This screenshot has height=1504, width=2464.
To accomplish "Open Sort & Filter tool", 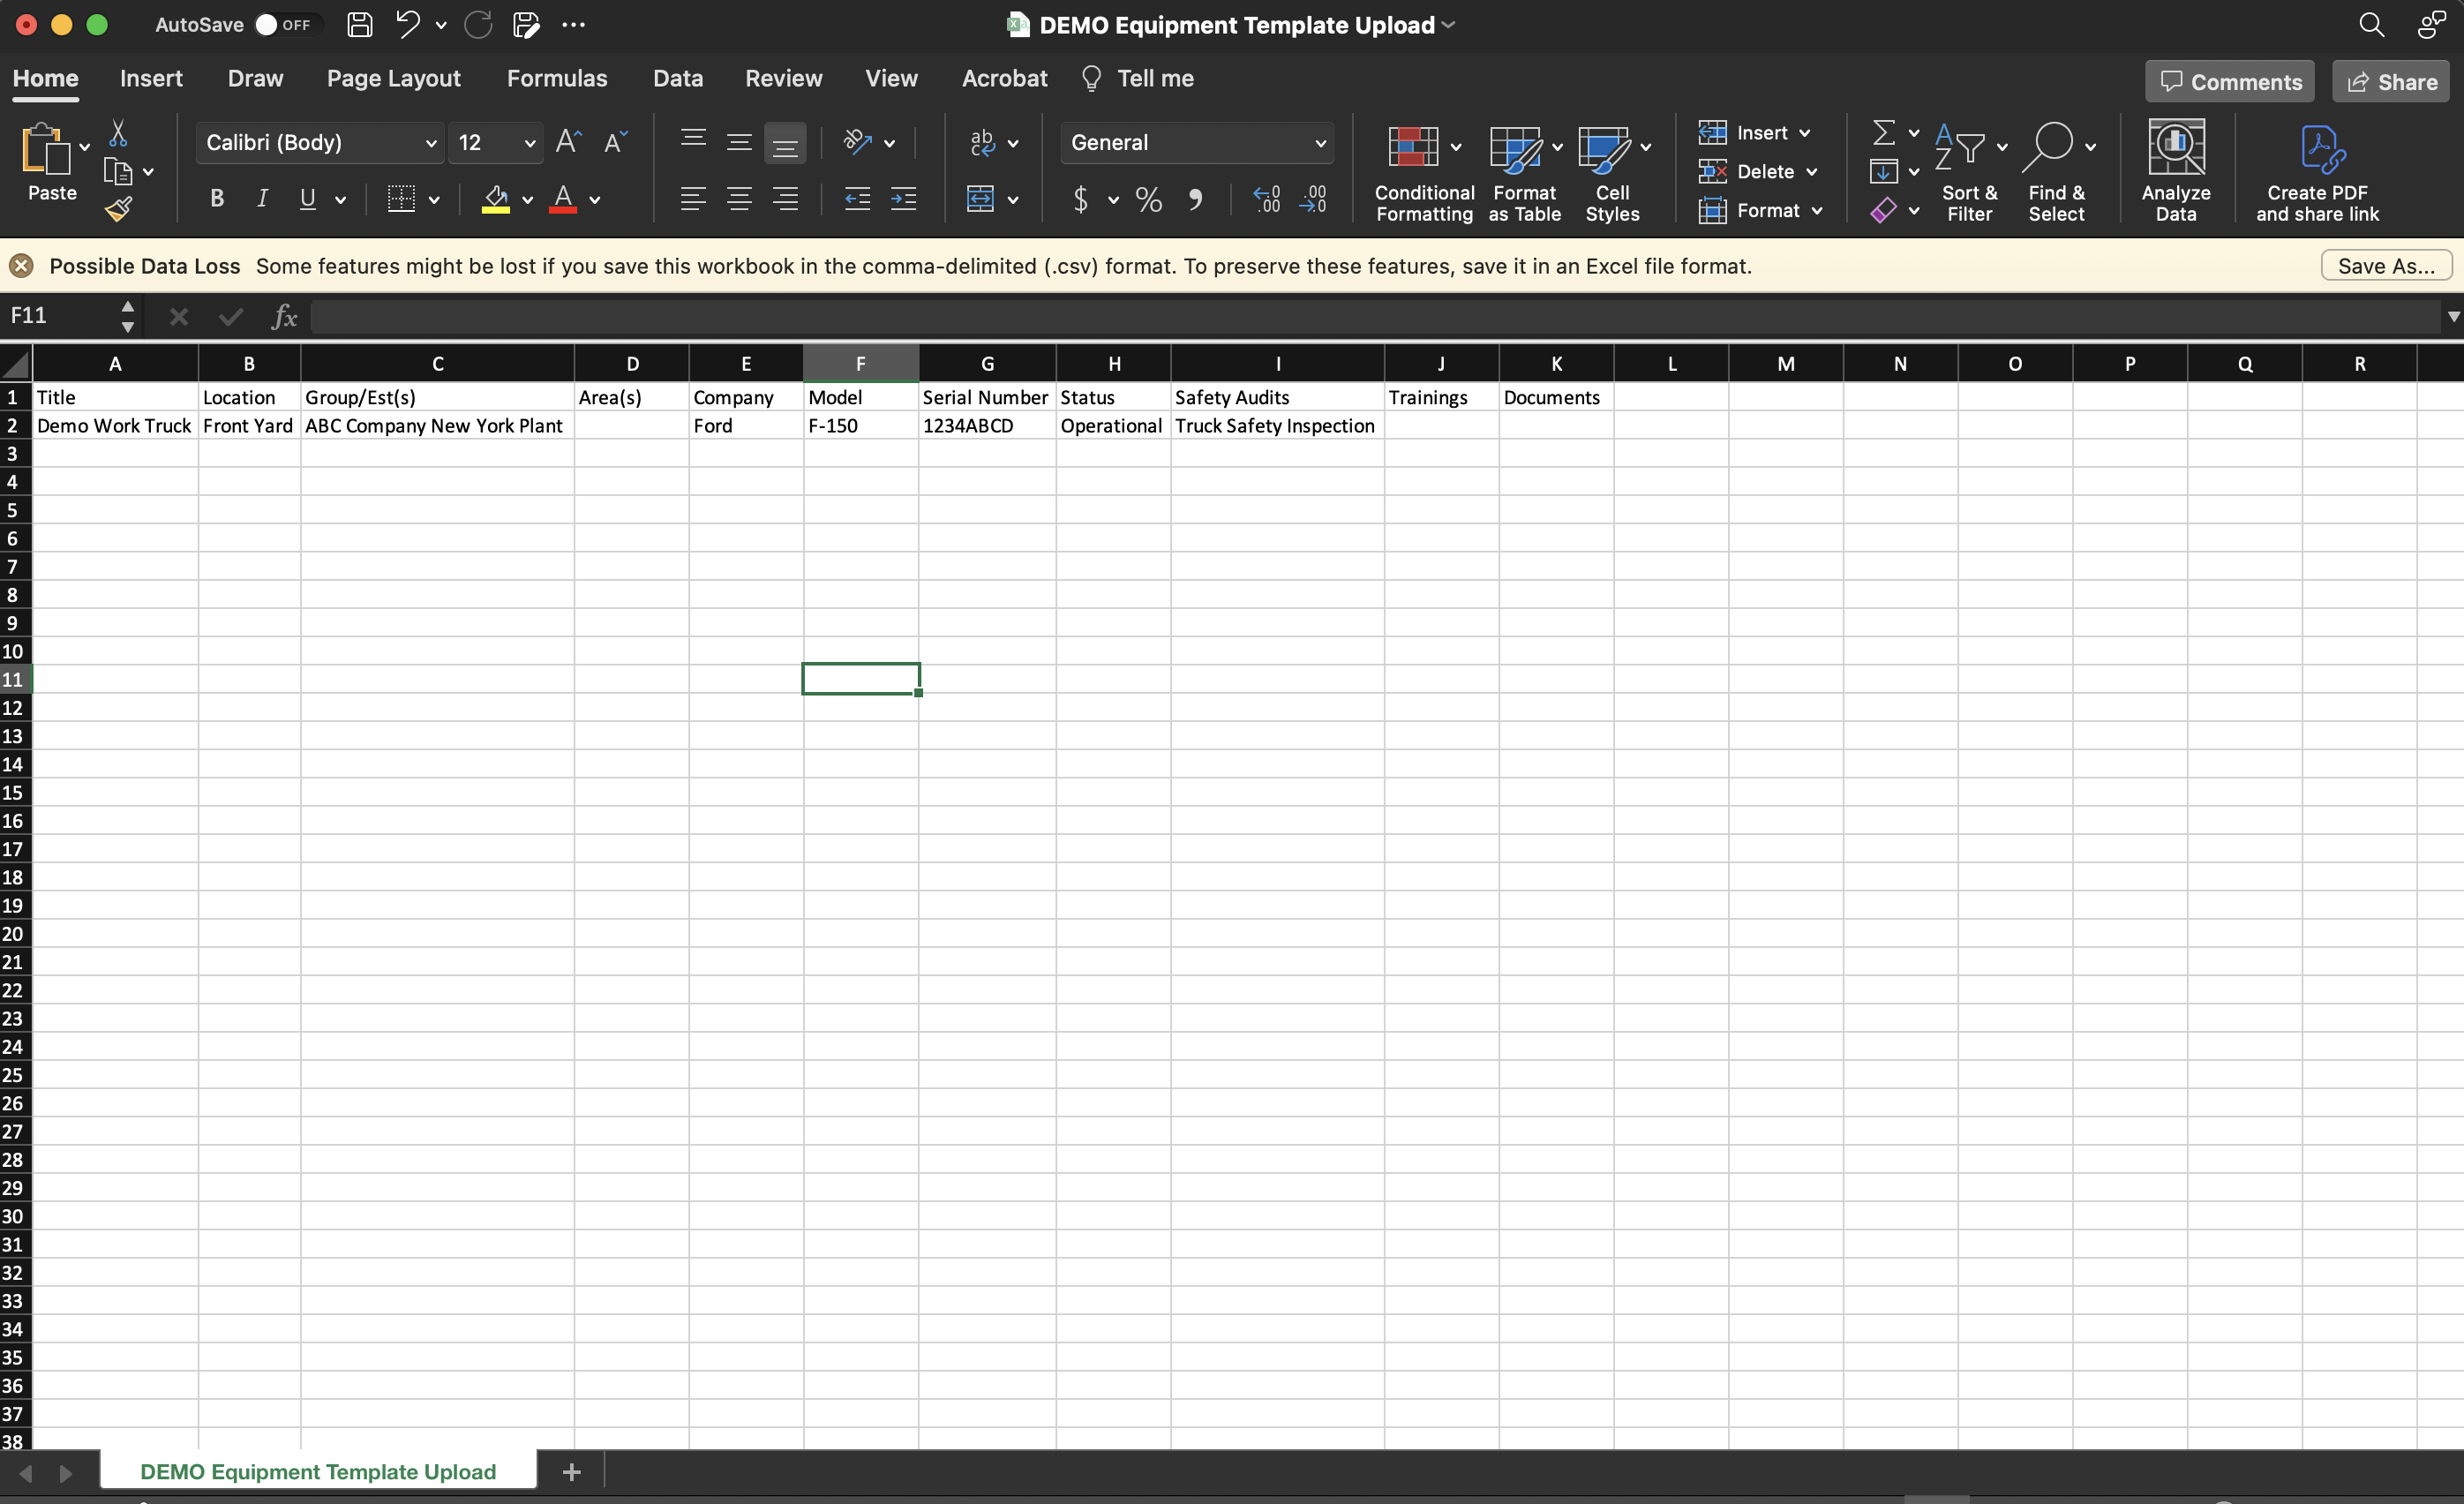I will pos(1969,172).
